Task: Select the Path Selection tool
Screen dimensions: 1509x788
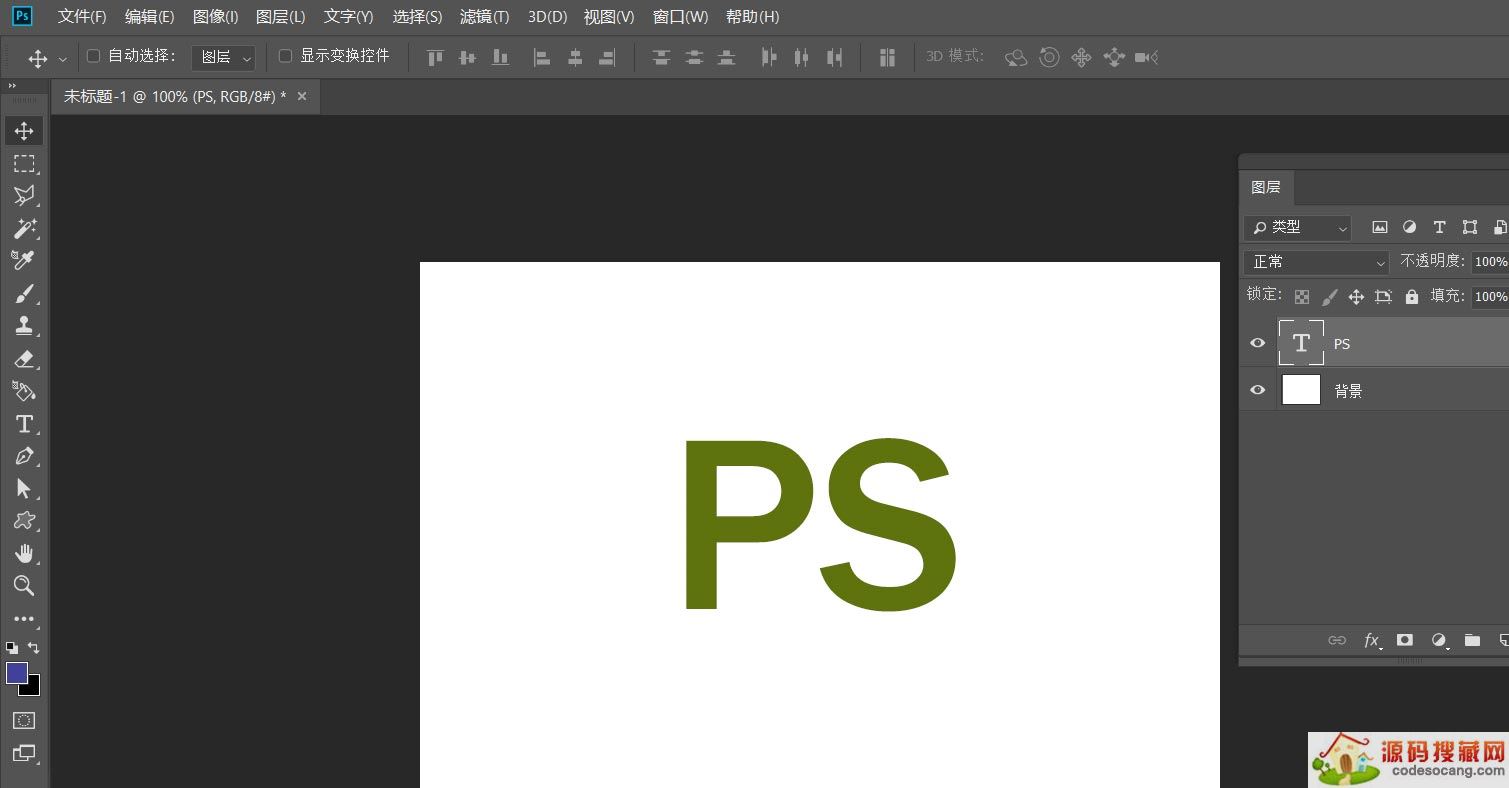Action: tap(24, 488)
